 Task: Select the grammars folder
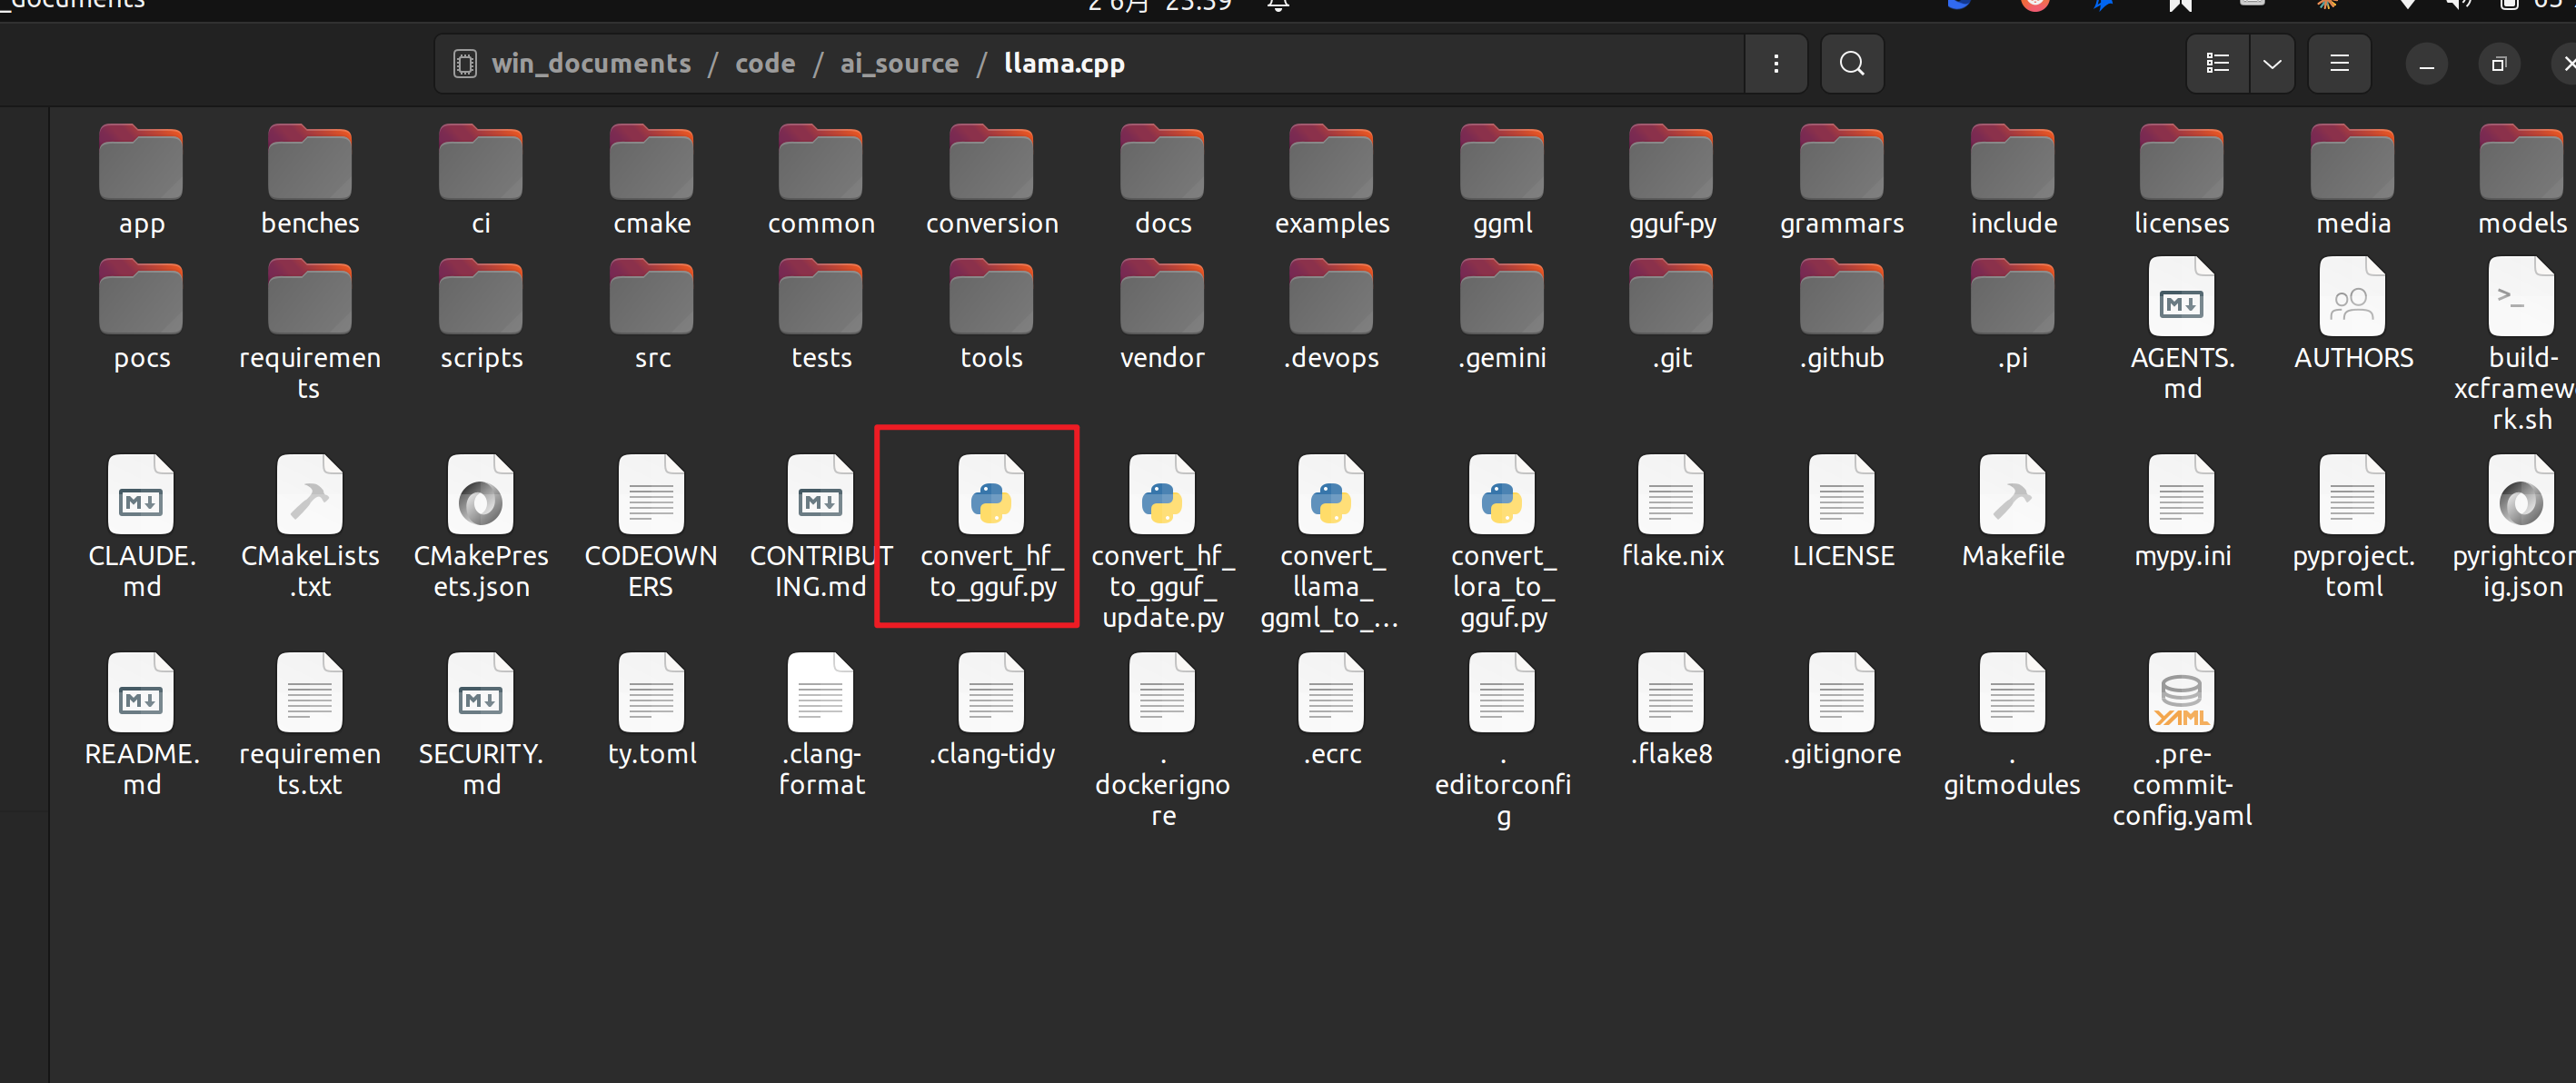click(1842, 181)
